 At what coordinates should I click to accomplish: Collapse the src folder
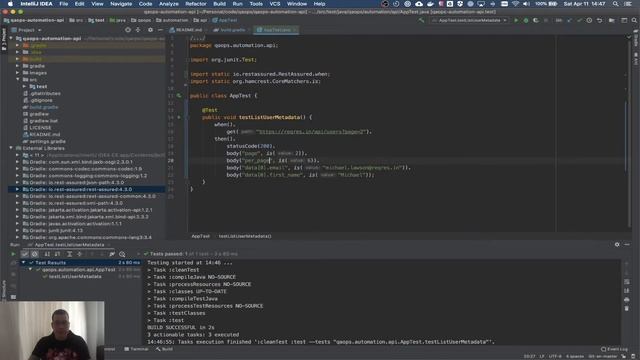(x=18, y=80)
